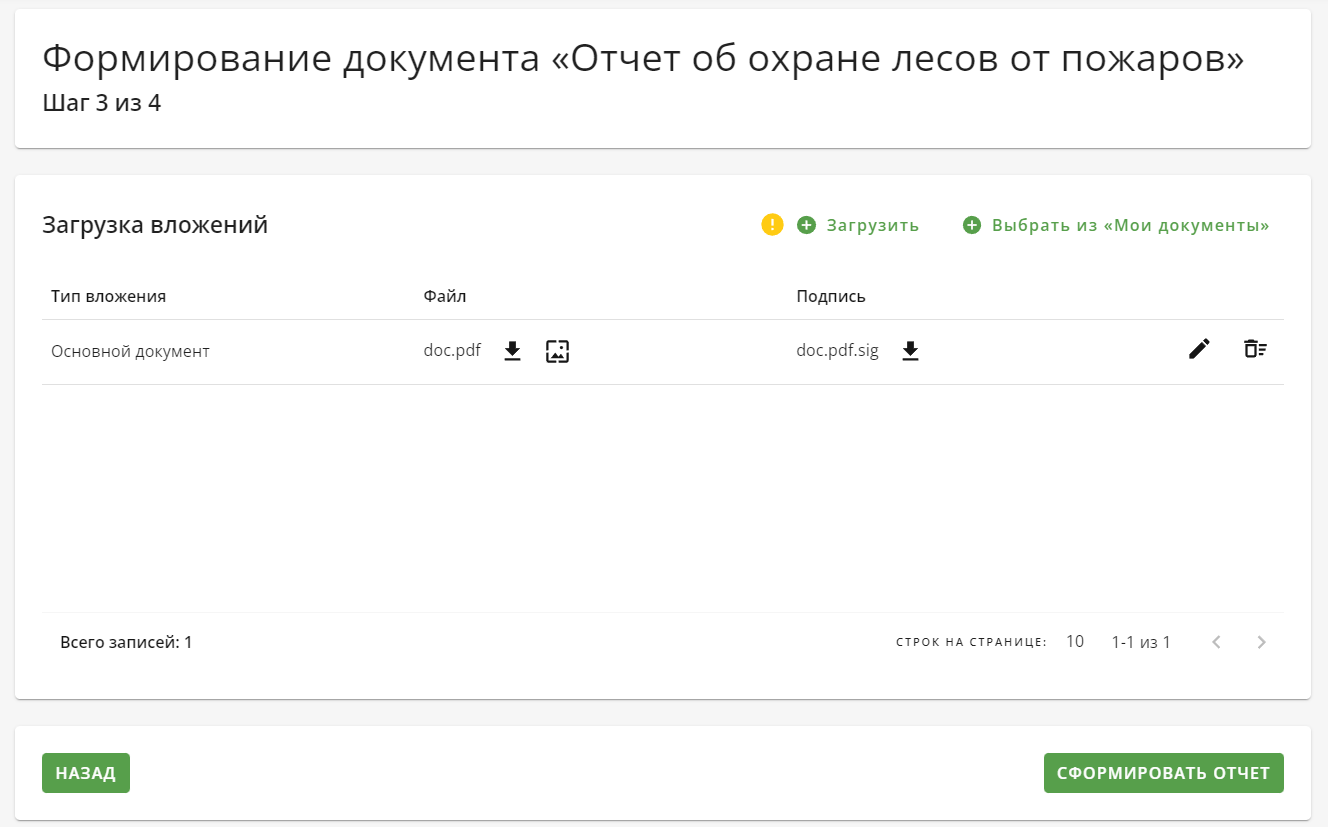
Task: Edit the Основной документ attachment with the pencil
Action: [1199, 349]
